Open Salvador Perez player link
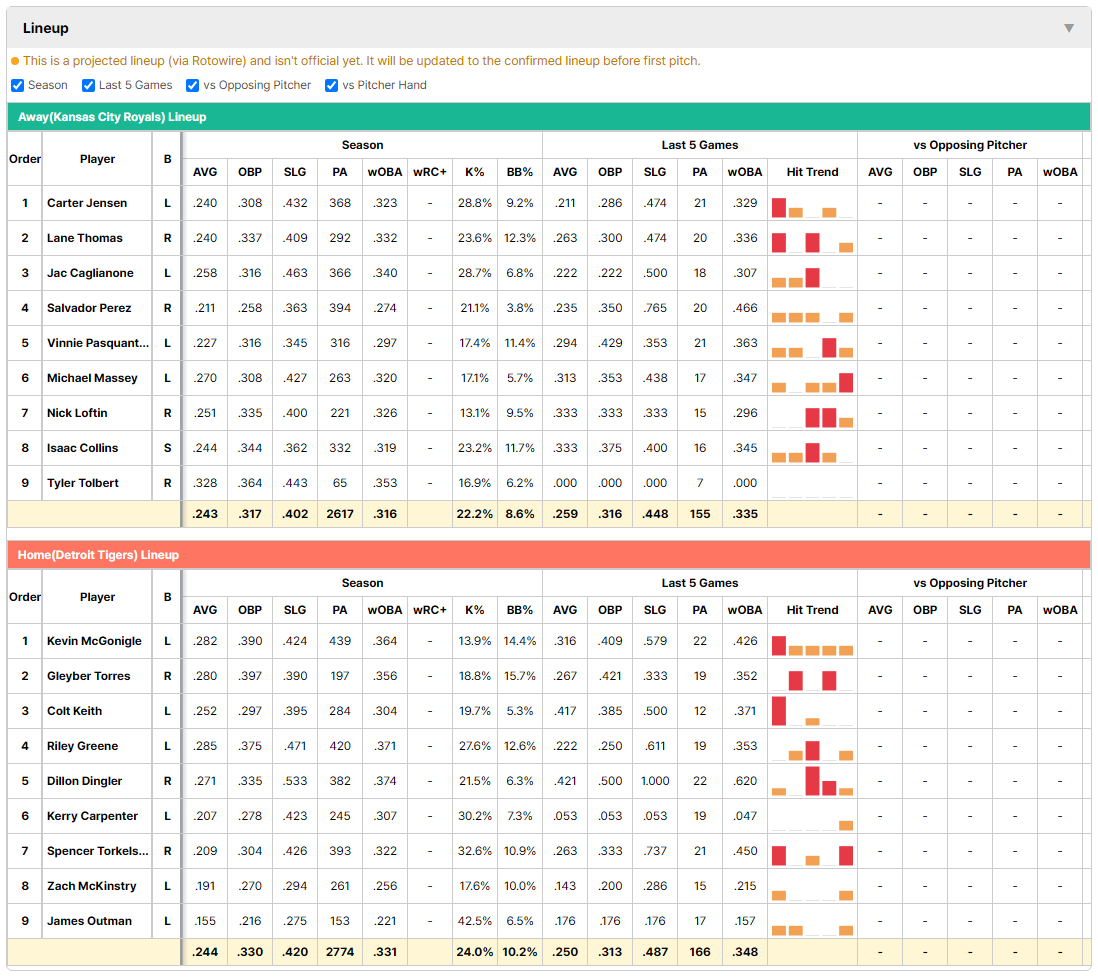The image size is (1098, 977). click(x=89, y=308)
